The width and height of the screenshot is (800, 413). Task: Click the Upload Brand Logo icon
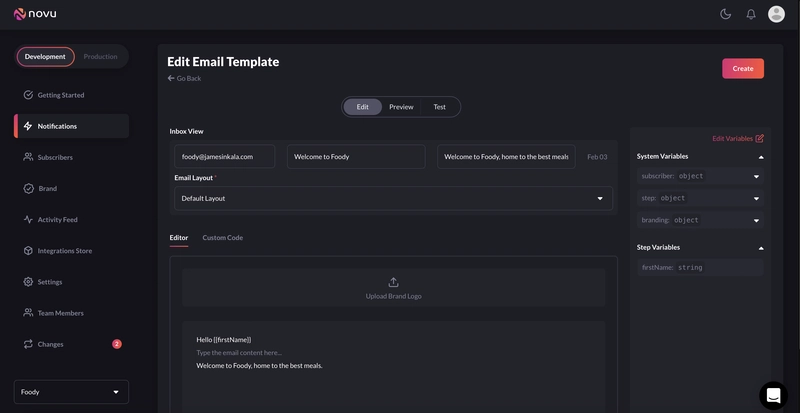click(x=393, y=283)
